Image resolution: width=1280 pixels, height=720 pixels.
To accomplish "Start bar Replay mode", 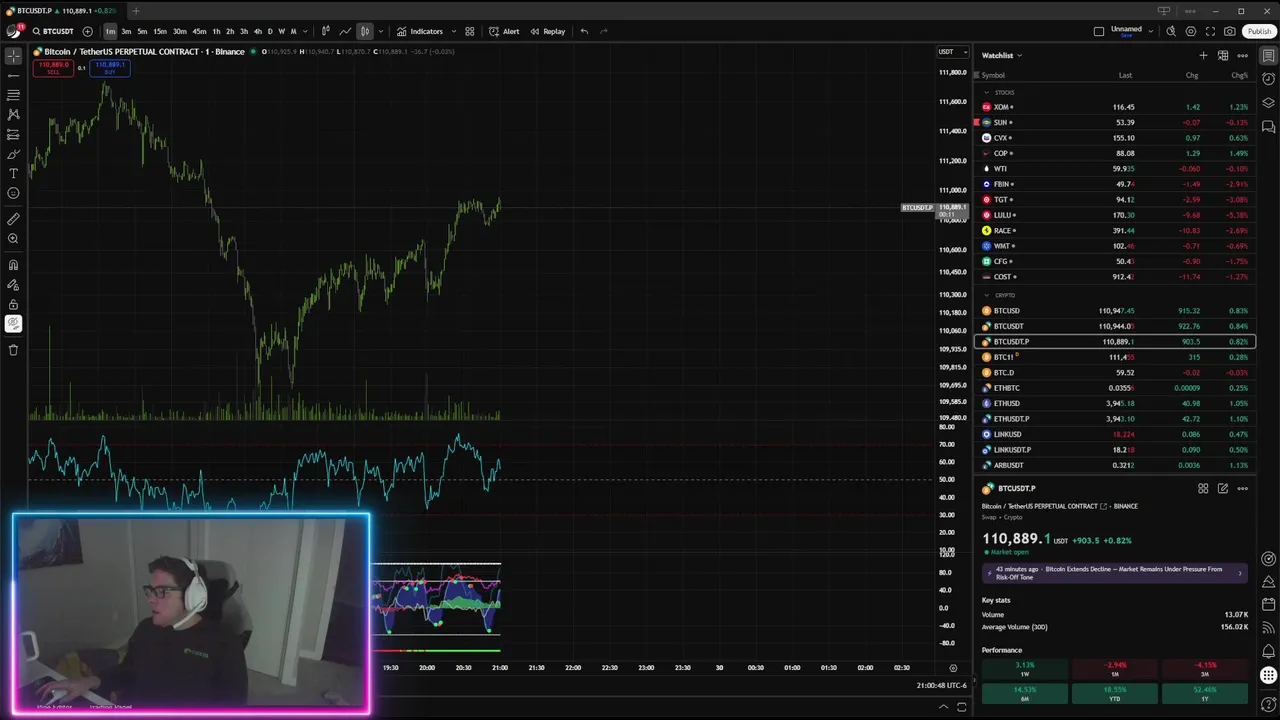I will (x=548, y=31).
